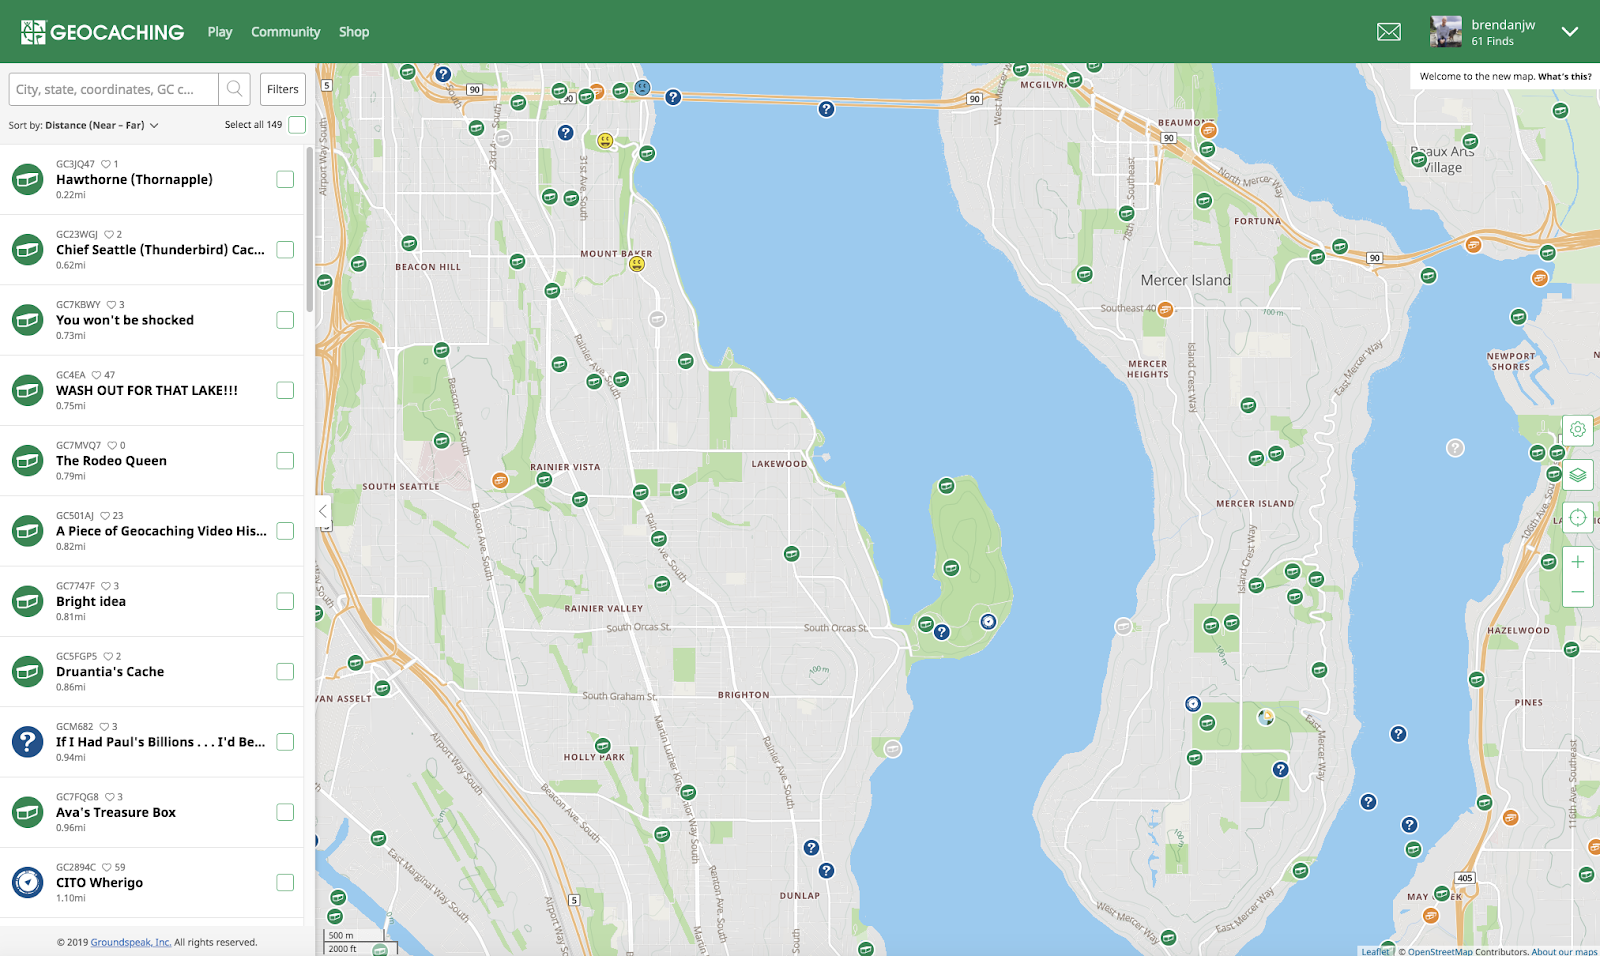Click the cache list scrollbar
Viewport: 1600px width, 956px height.
(x=310, y=230)
